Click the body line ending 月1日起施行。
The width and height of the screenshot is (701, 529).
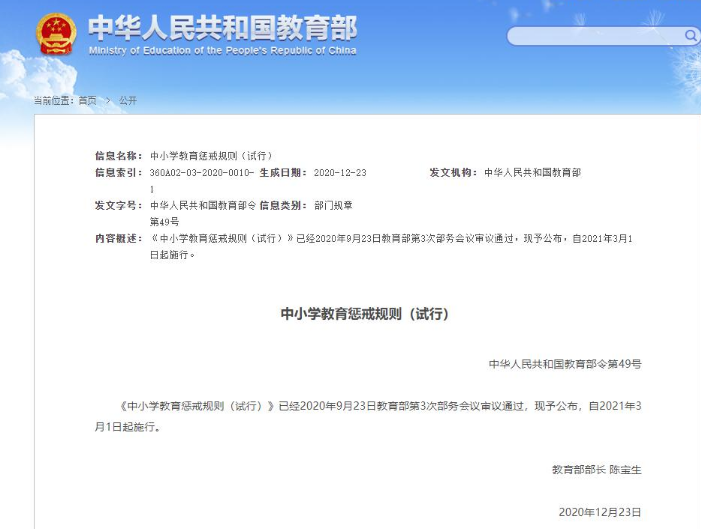[128, 427]
